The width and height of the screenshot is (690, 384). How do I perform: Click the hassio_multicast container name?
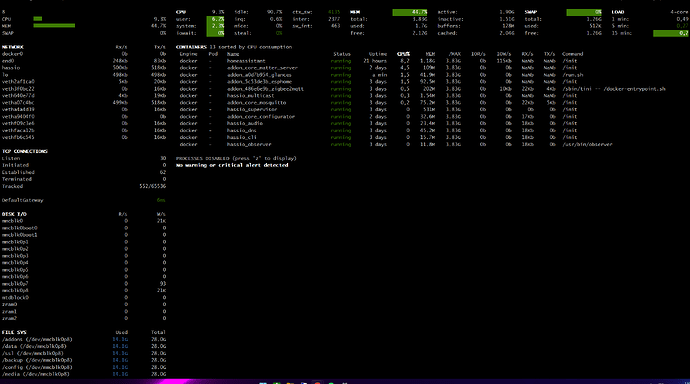coord(250,96)
